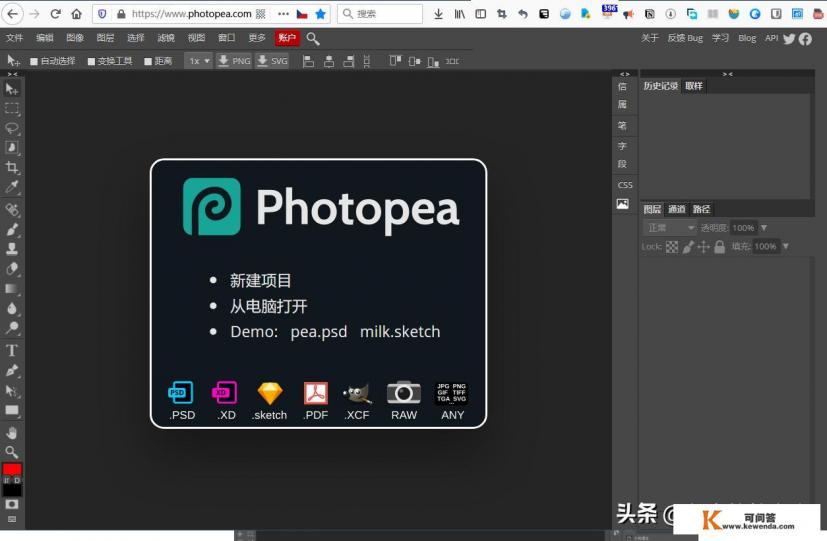Image resolution: width=827 pixels, height=541 pixels.
Task: Open Photopea Twitter page icon
Action: tap(789, 38)
